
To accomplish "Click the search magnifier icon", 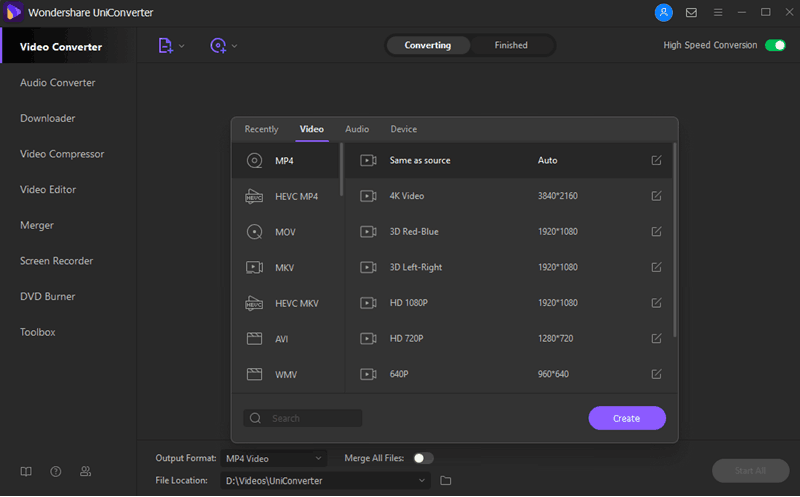I will click(255, 418).
